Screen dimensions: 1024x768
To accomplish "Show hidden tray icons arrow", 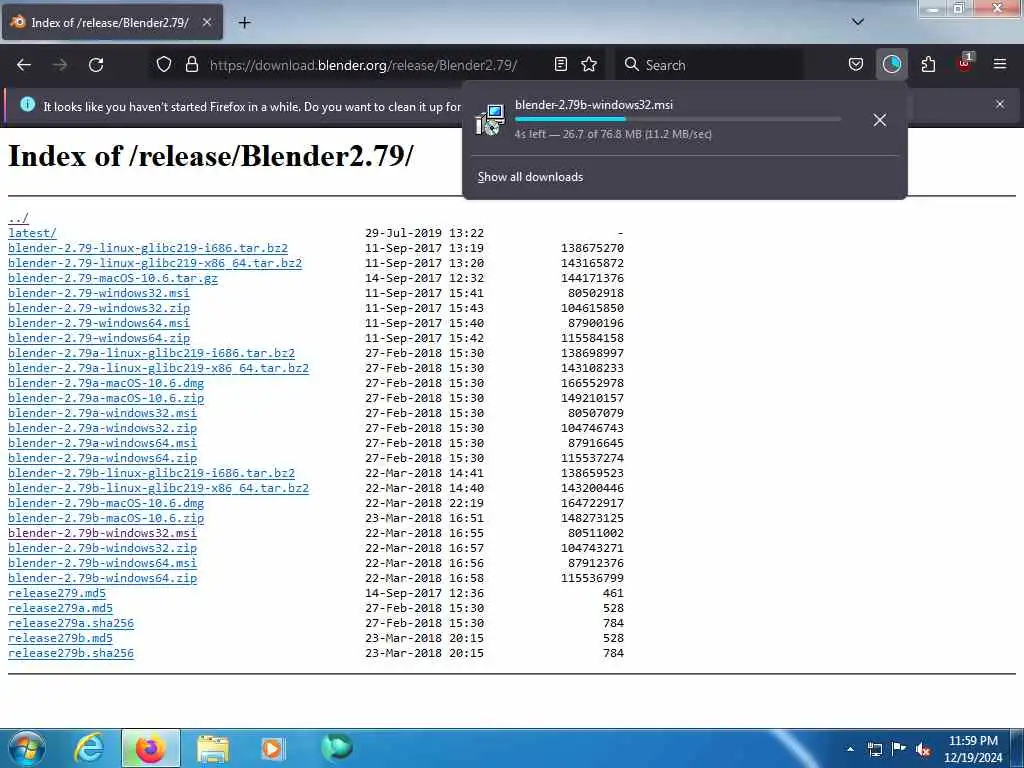I will pyautogui.click(x=850, y=749).
